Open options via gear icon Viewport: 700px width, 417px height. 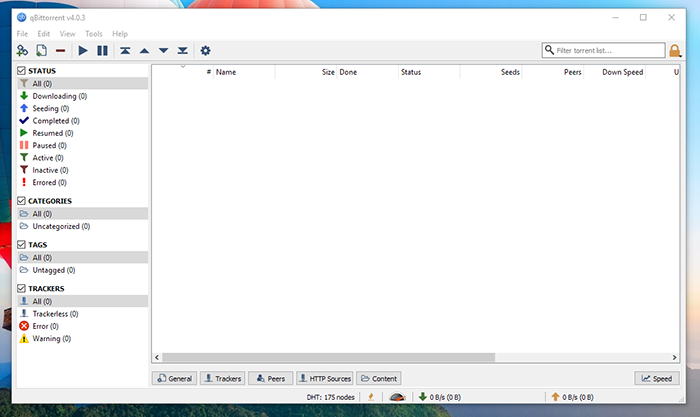[205, 50]
